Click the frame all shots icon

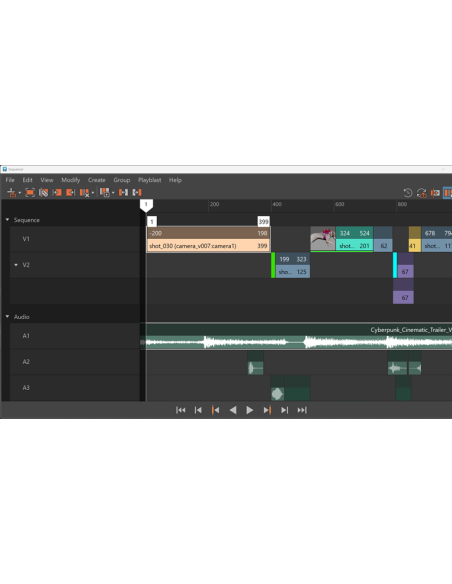coord(30,193)
